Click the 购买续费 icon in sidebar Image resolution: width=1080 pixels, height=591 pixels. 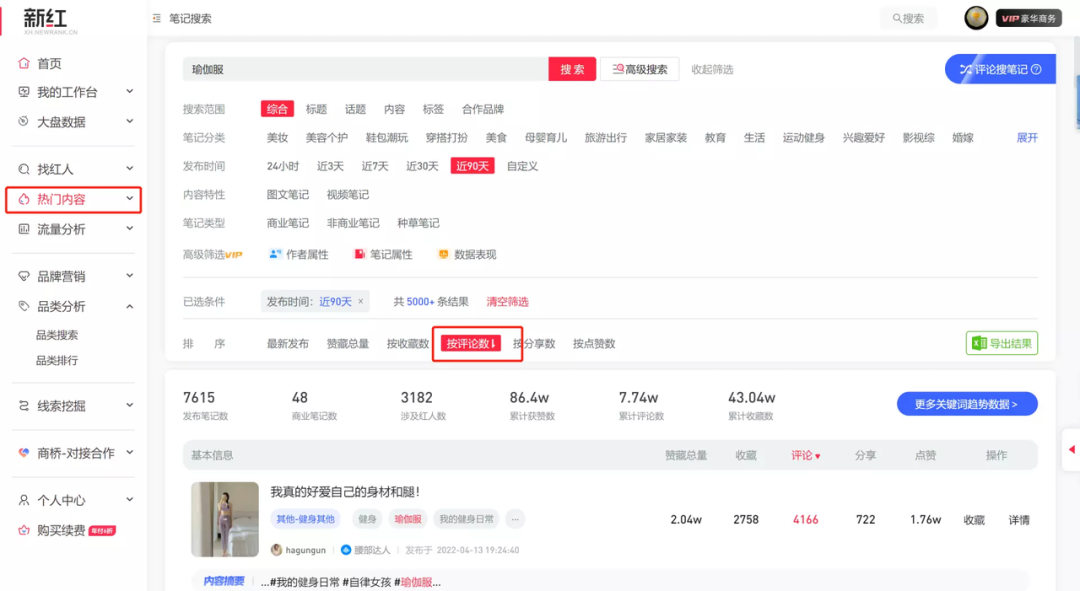[24, 530]
